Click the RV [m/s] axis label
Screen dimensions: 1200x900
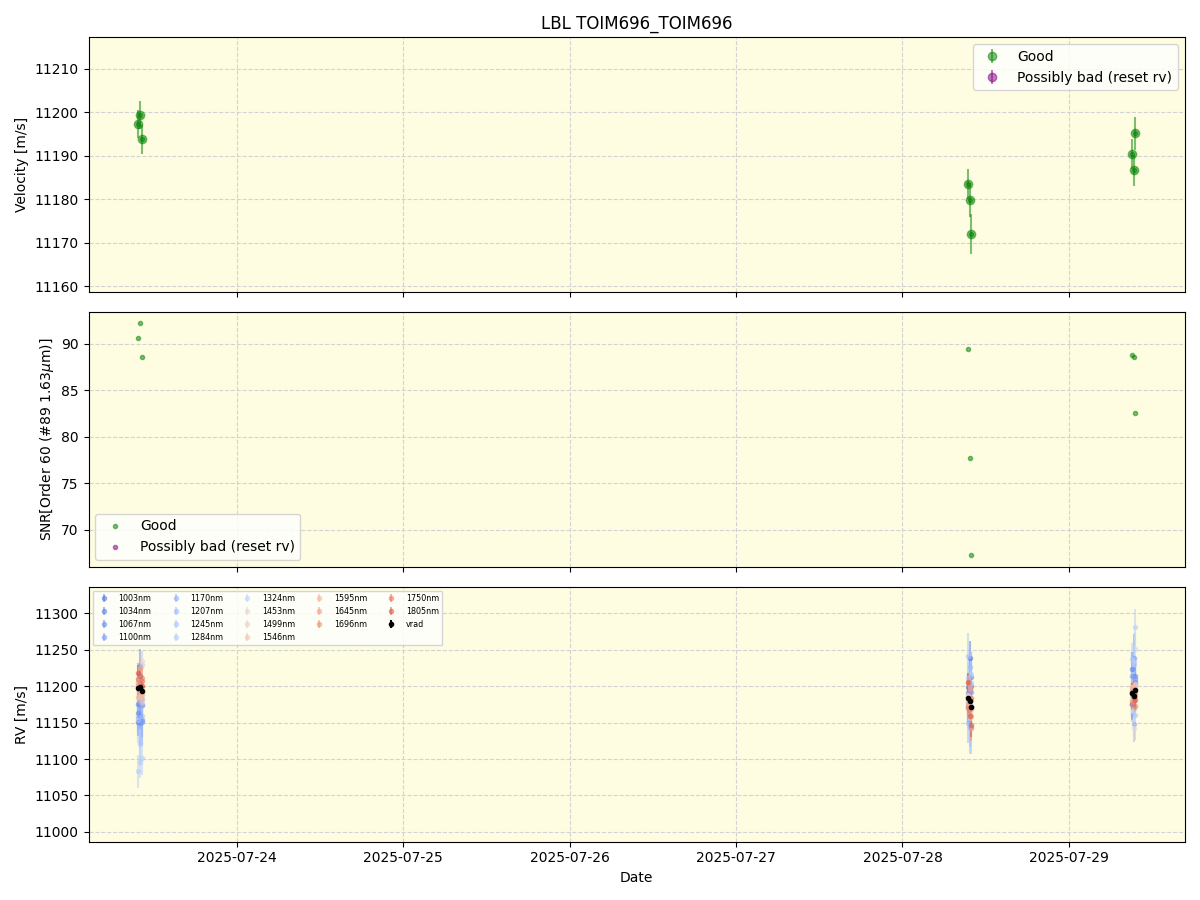[x=21, y=715]
